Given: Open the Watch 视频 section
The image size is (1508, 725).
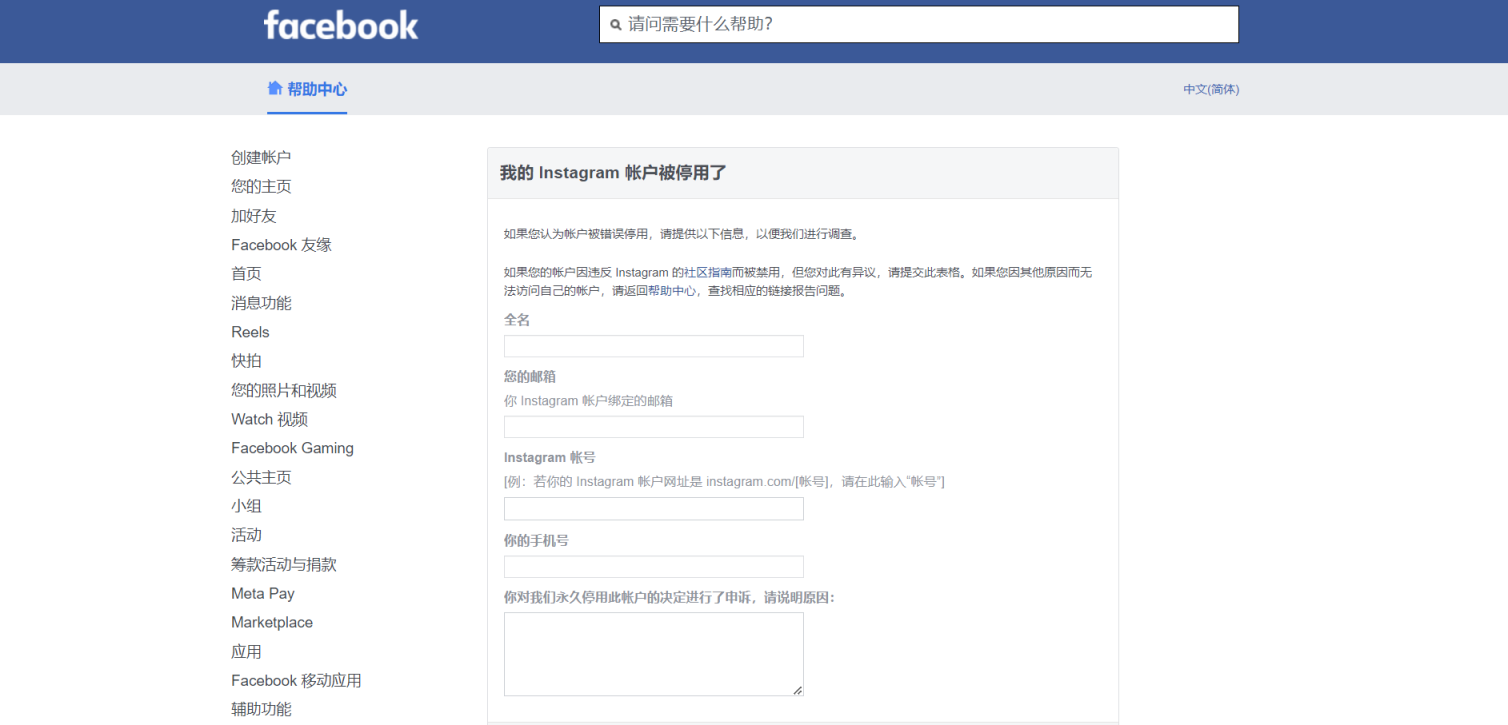Looking at the screenshot, I should click(x=266, y=419).
